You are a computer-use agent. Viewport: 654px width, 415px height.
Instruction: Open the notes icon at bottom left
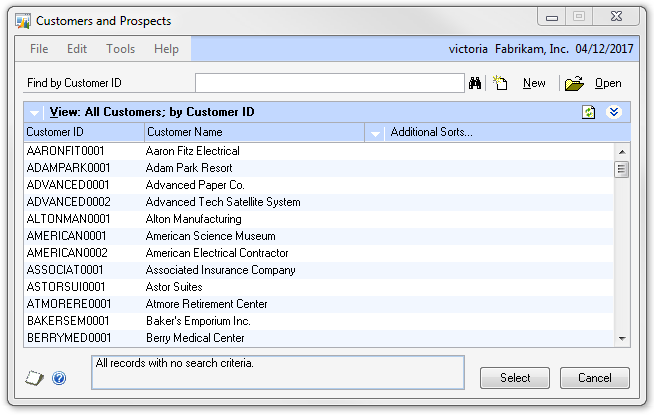pyautogui.click(x=34, y=378)
